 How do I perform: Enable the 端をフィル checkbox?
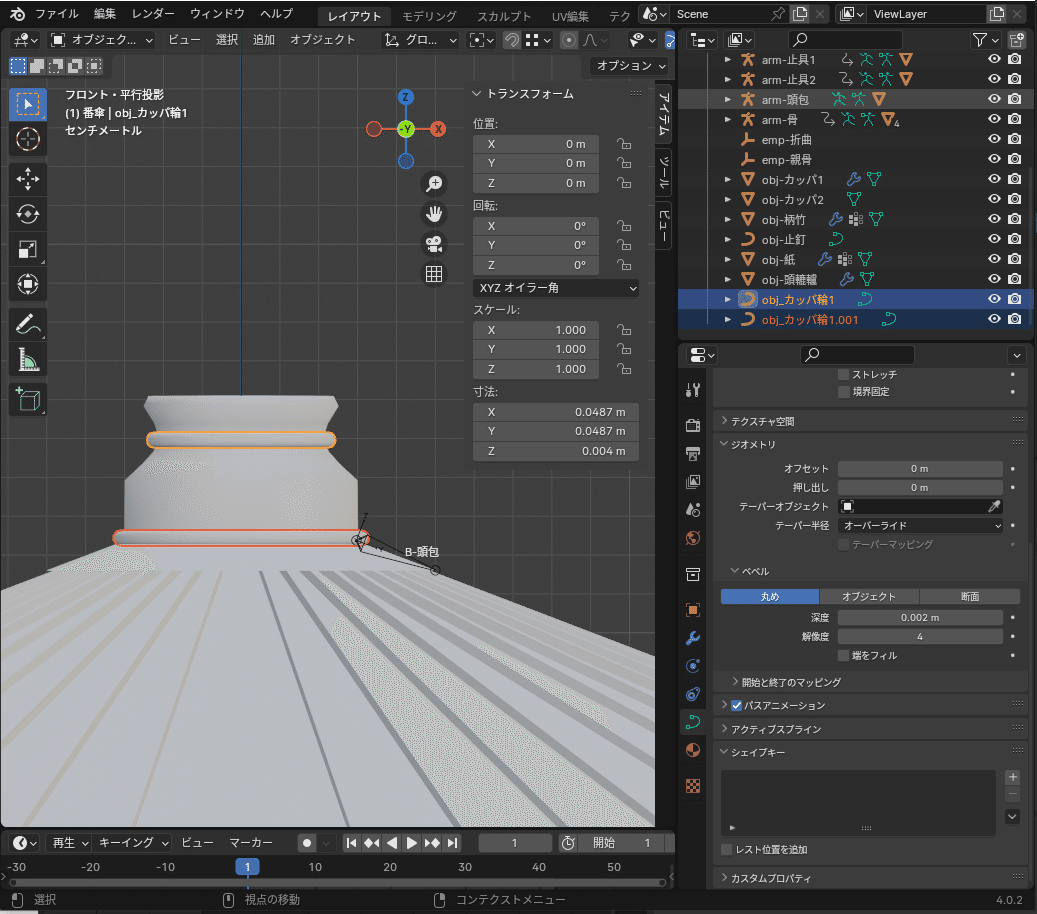(843, 655)
